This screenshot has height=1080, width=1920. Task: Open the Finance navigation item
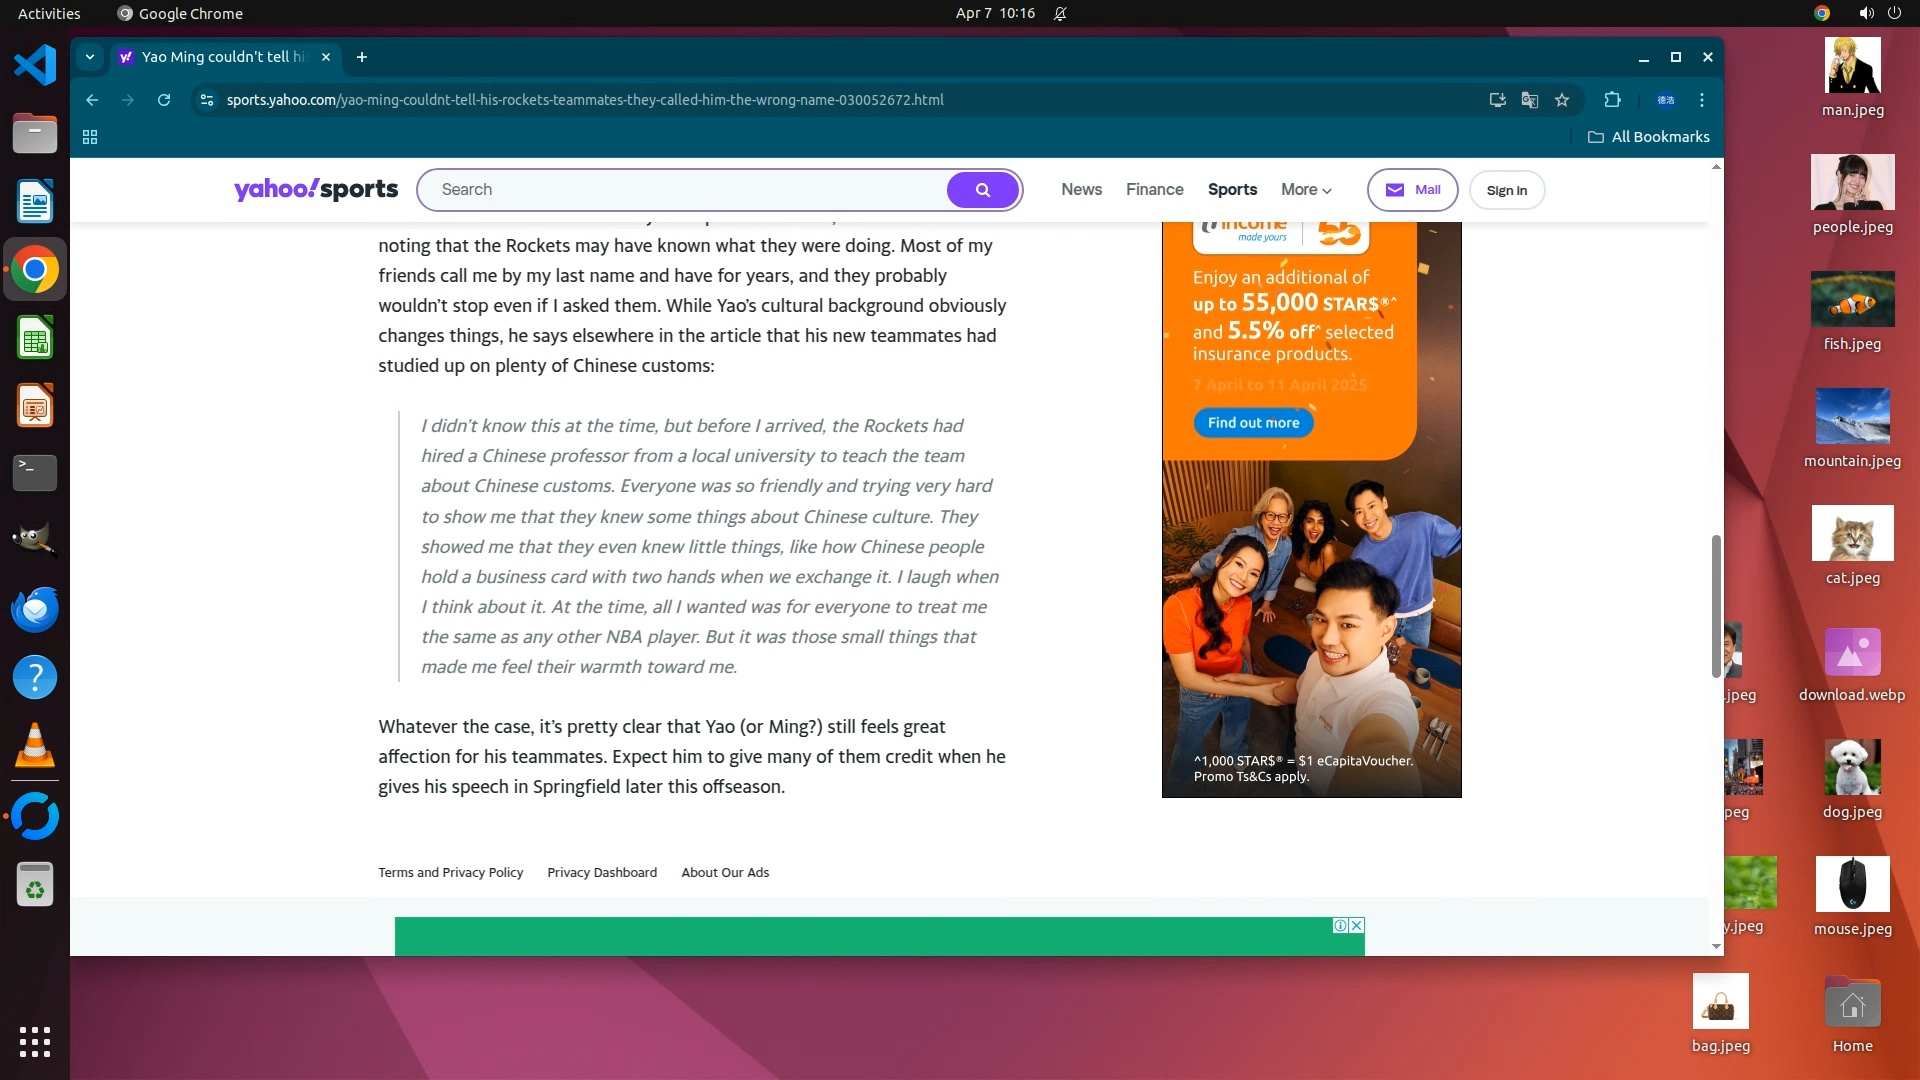1154,190
